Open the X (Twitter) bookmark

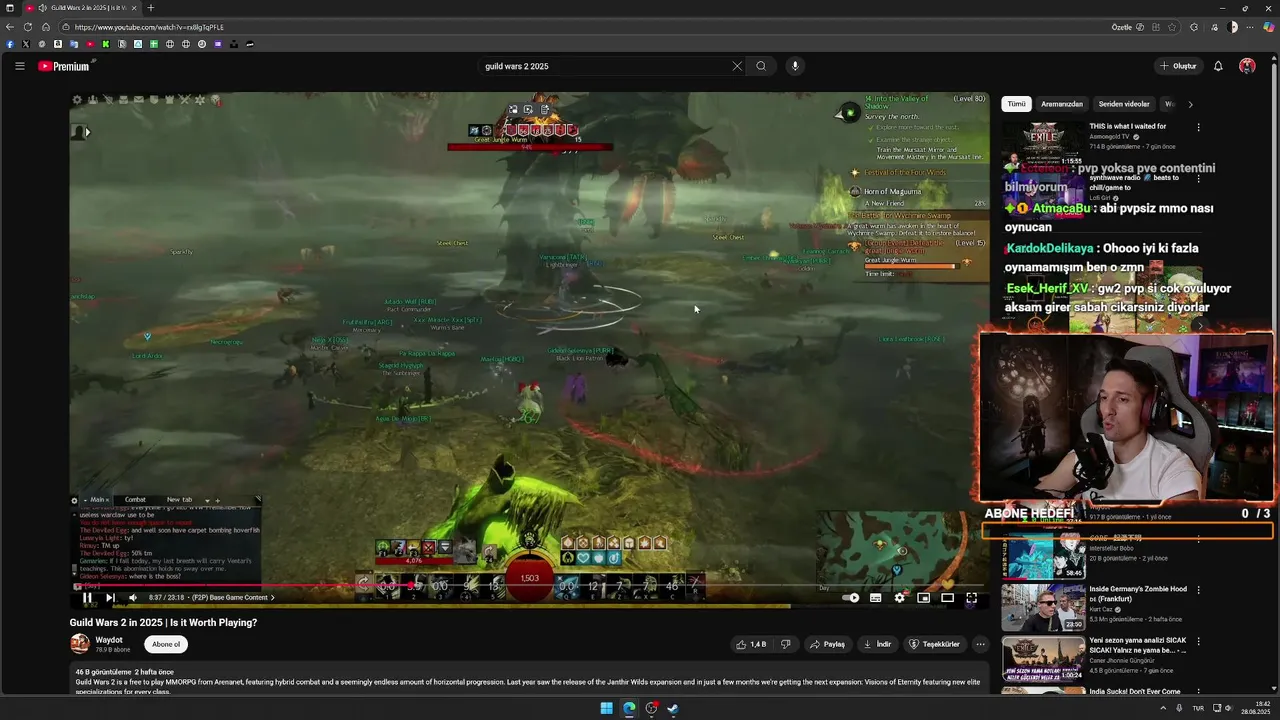(26, 44)
